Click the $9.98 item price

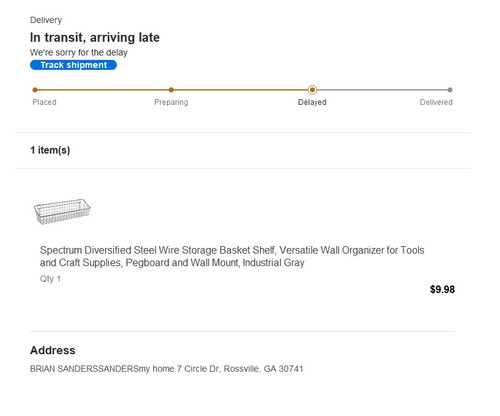point(442,289)
